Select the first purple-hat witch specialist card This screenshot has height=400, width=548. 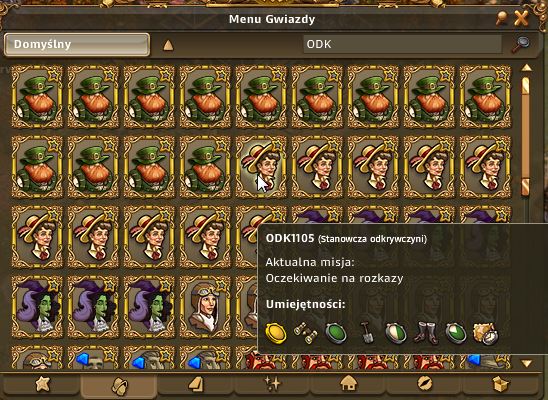[37, 306]
